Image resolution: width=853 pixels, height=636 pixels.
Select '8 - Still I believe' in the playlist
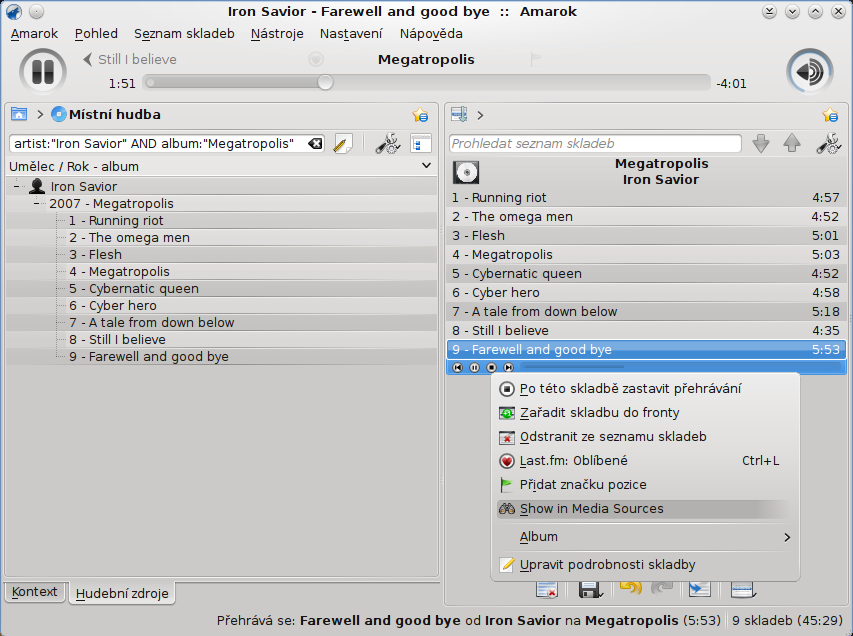click(646, 331)
